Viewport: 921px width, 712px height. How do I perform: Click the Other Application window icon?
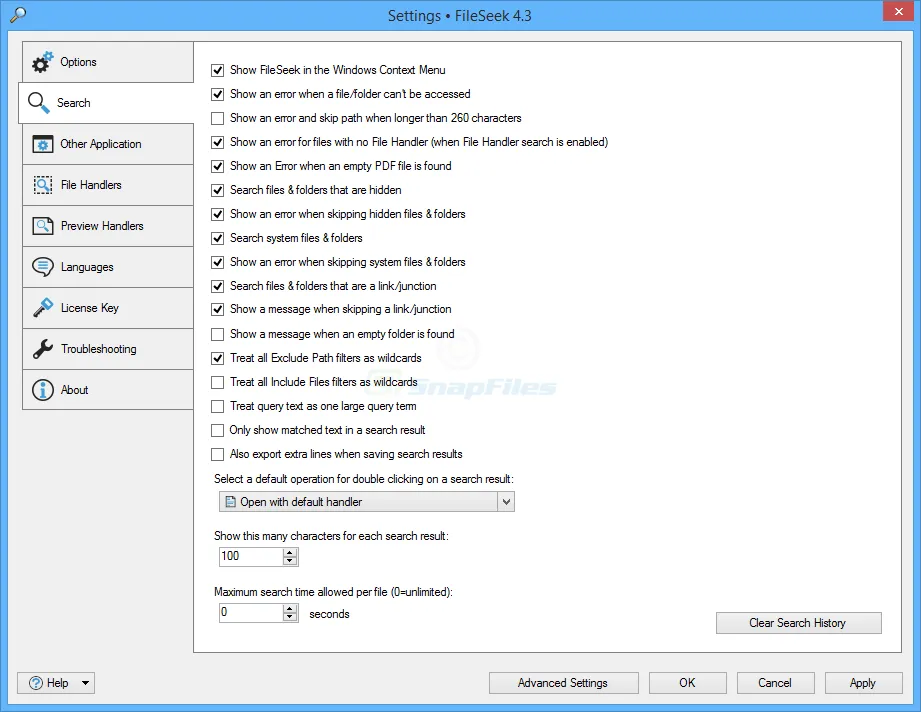tap(42, 144)
